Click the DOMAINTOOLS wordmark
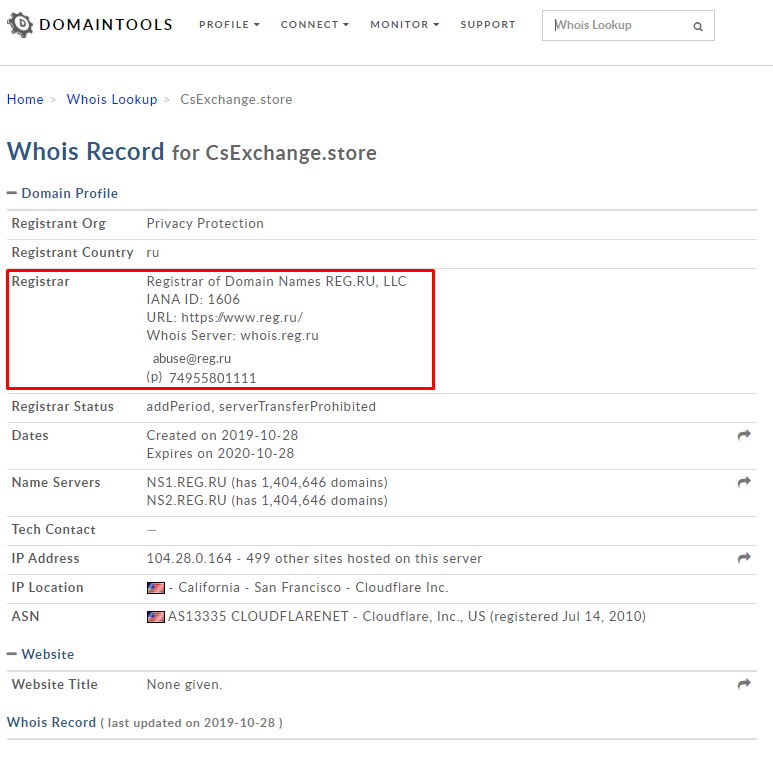The image size is (773, 761). (106, 25)
